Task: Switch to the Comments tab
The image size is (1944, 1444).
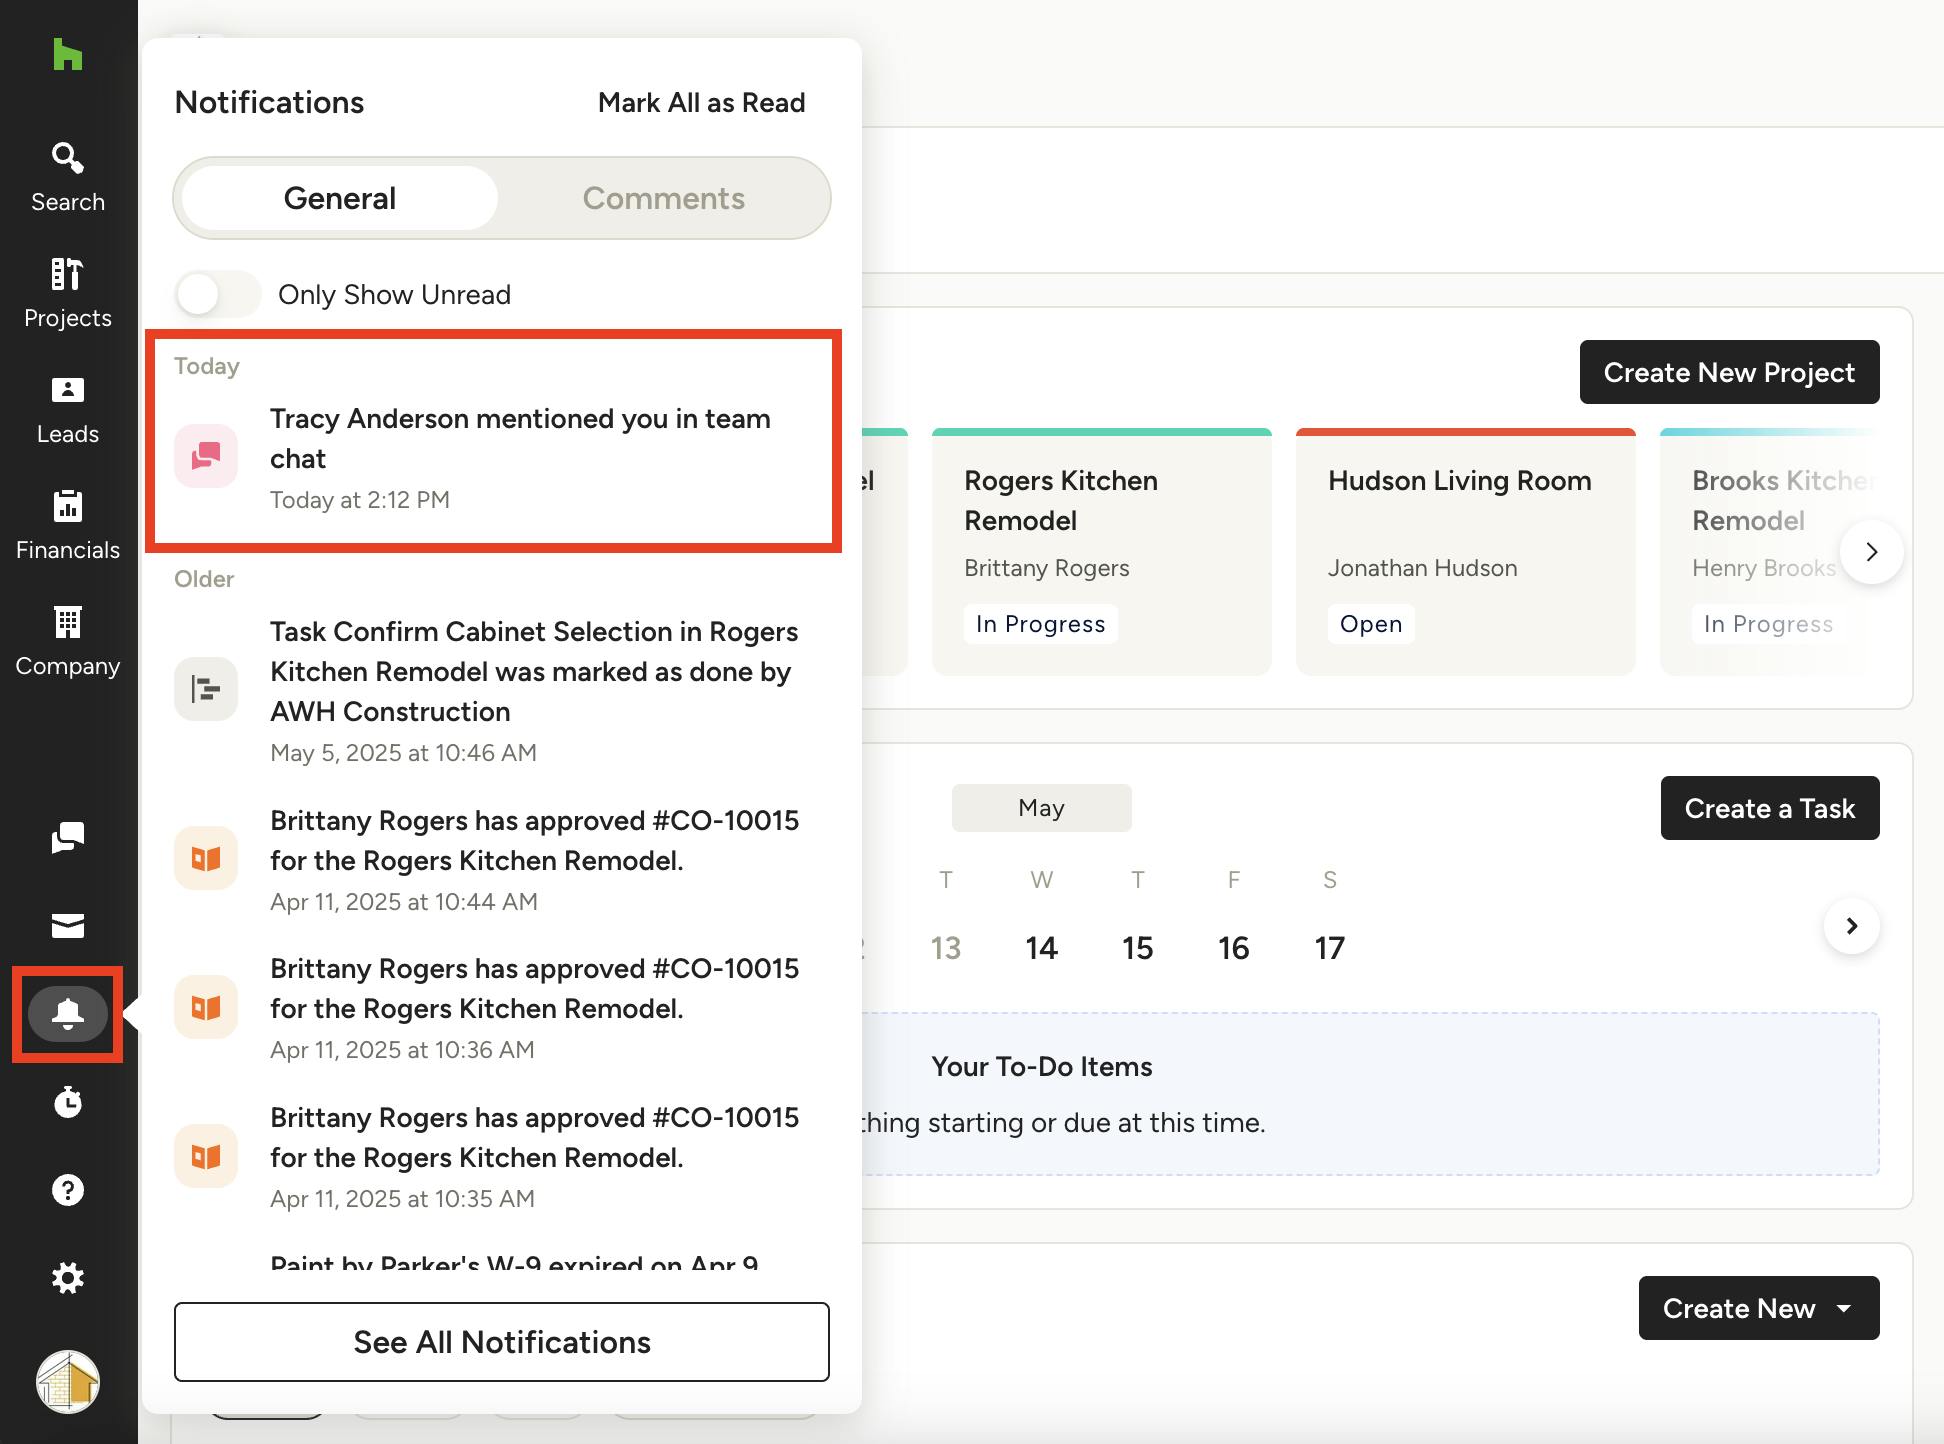Action: (x=663, y=198)
